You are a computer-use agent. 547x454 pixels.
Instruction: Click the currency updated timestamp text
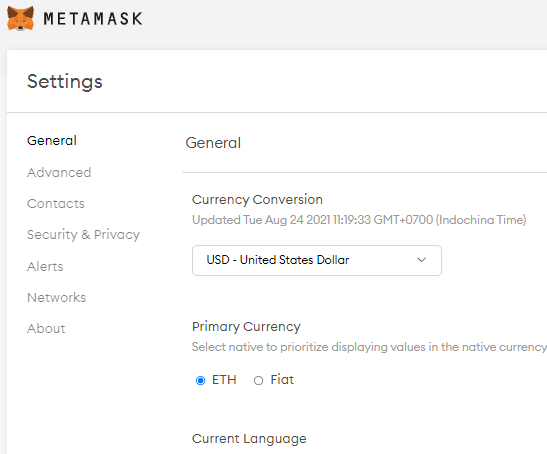coord(359,220)
